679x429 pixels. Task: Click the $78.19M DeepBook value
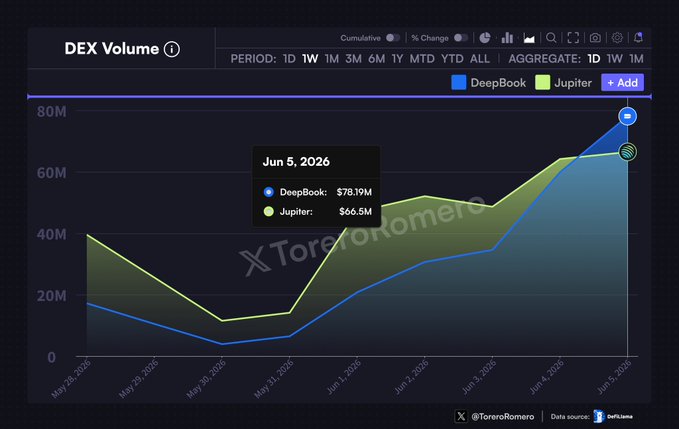click(354, 192)
